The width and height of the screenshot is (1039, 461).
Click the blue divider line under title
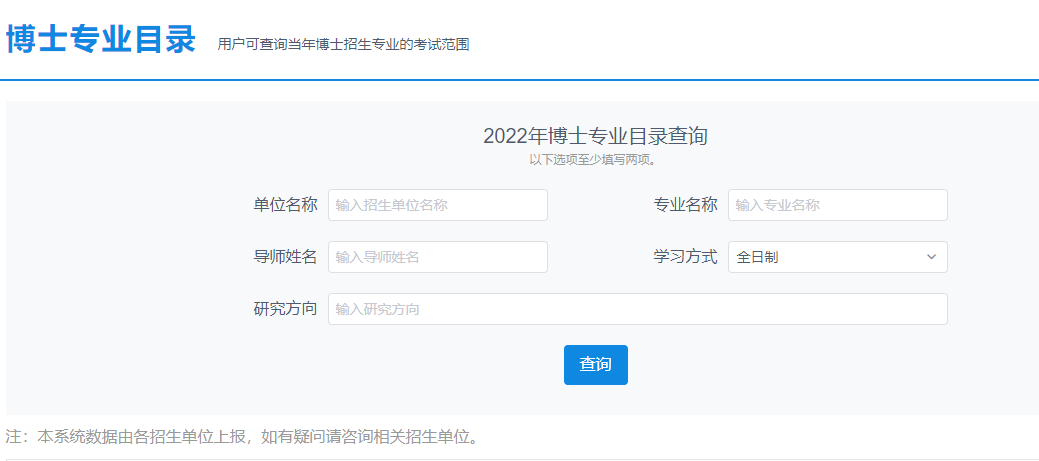click(x=519, y=79)
